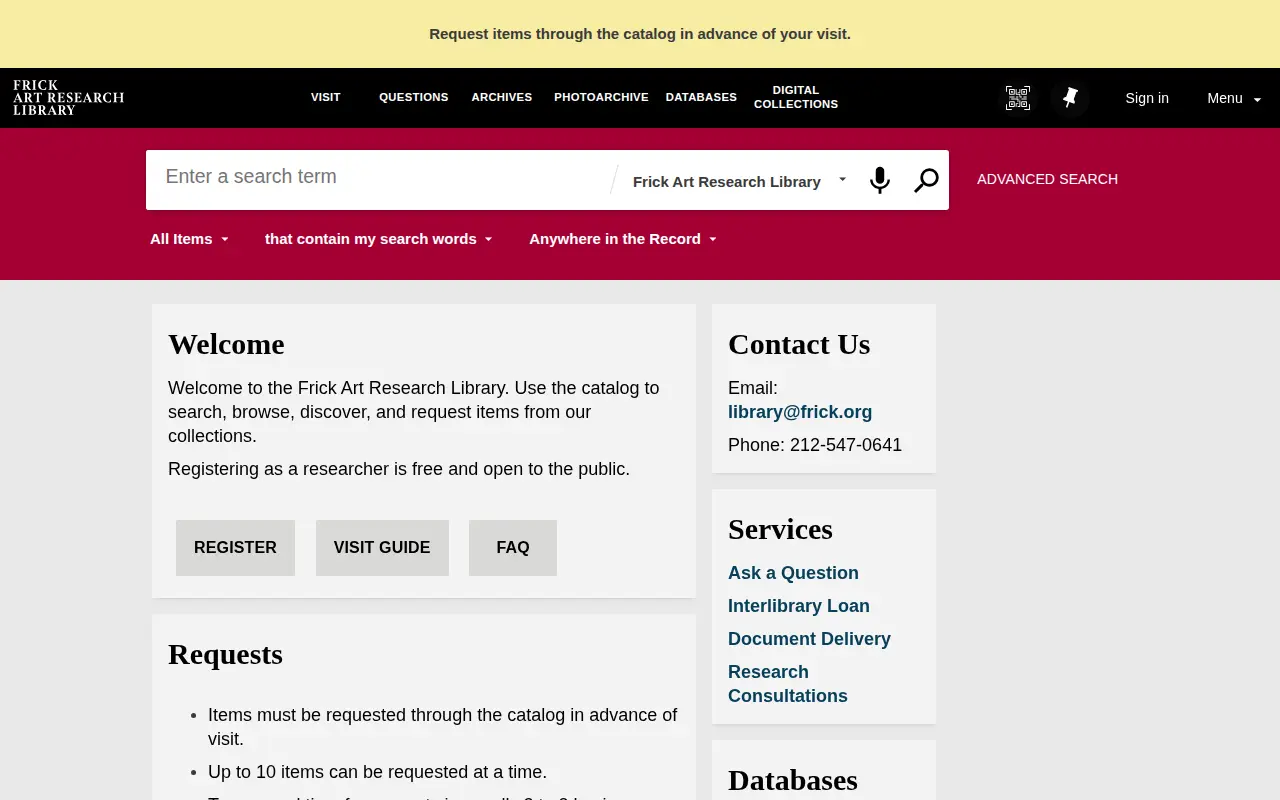Click the FAQ button
The image size is (1280, 800).
click(x=513, y=548)
